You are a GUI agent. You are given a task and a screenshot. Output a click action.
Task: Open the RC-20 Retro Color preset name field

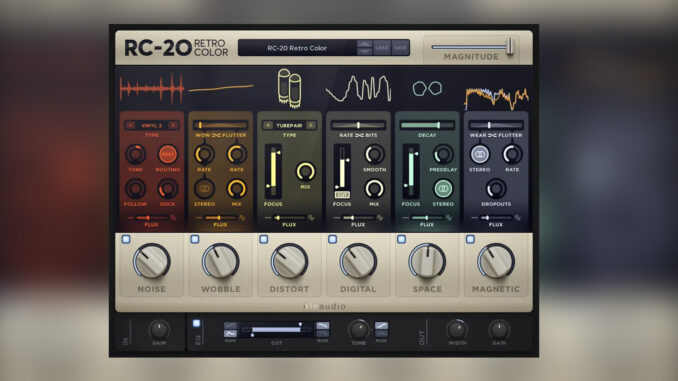click(x=297, y=48)
